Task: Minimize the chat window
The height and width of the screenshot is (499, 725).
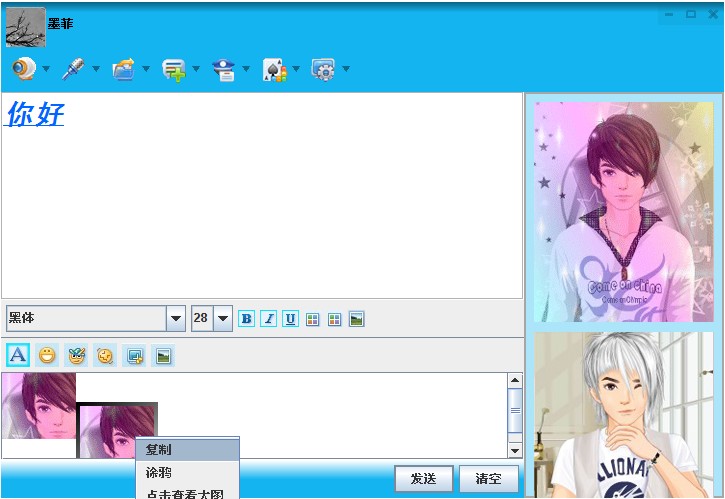Action: pyautogui.click(x=669, y=14)
